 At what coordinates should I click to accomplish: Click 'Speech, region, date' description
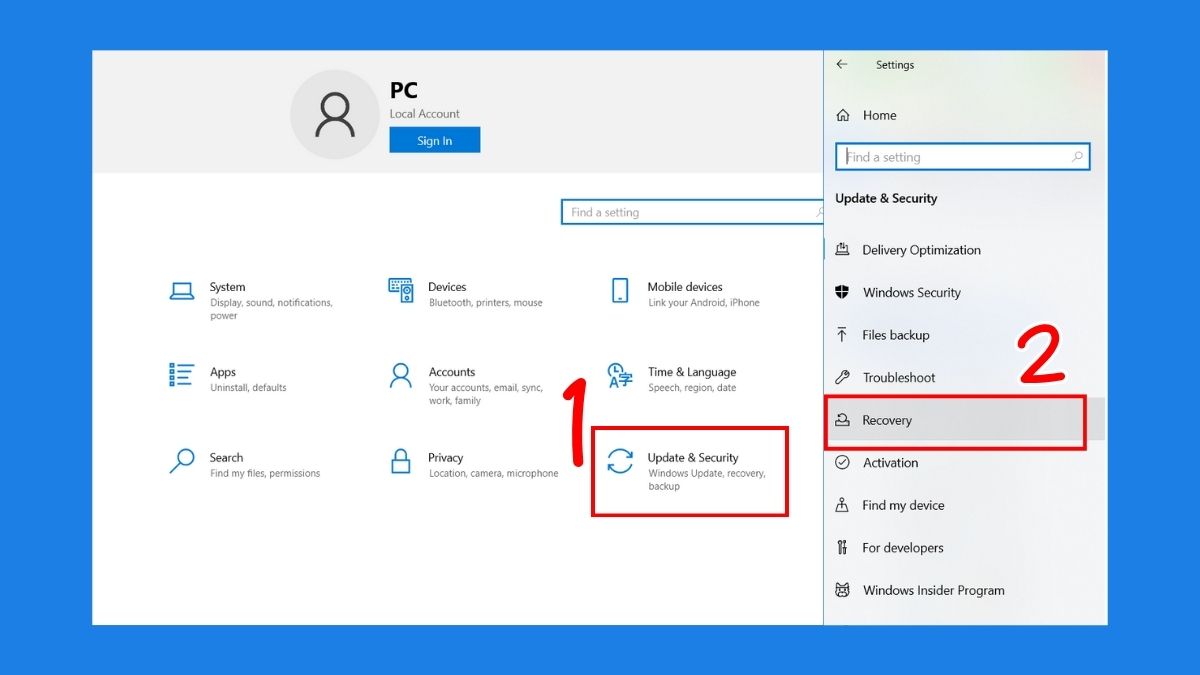[692, 388]
